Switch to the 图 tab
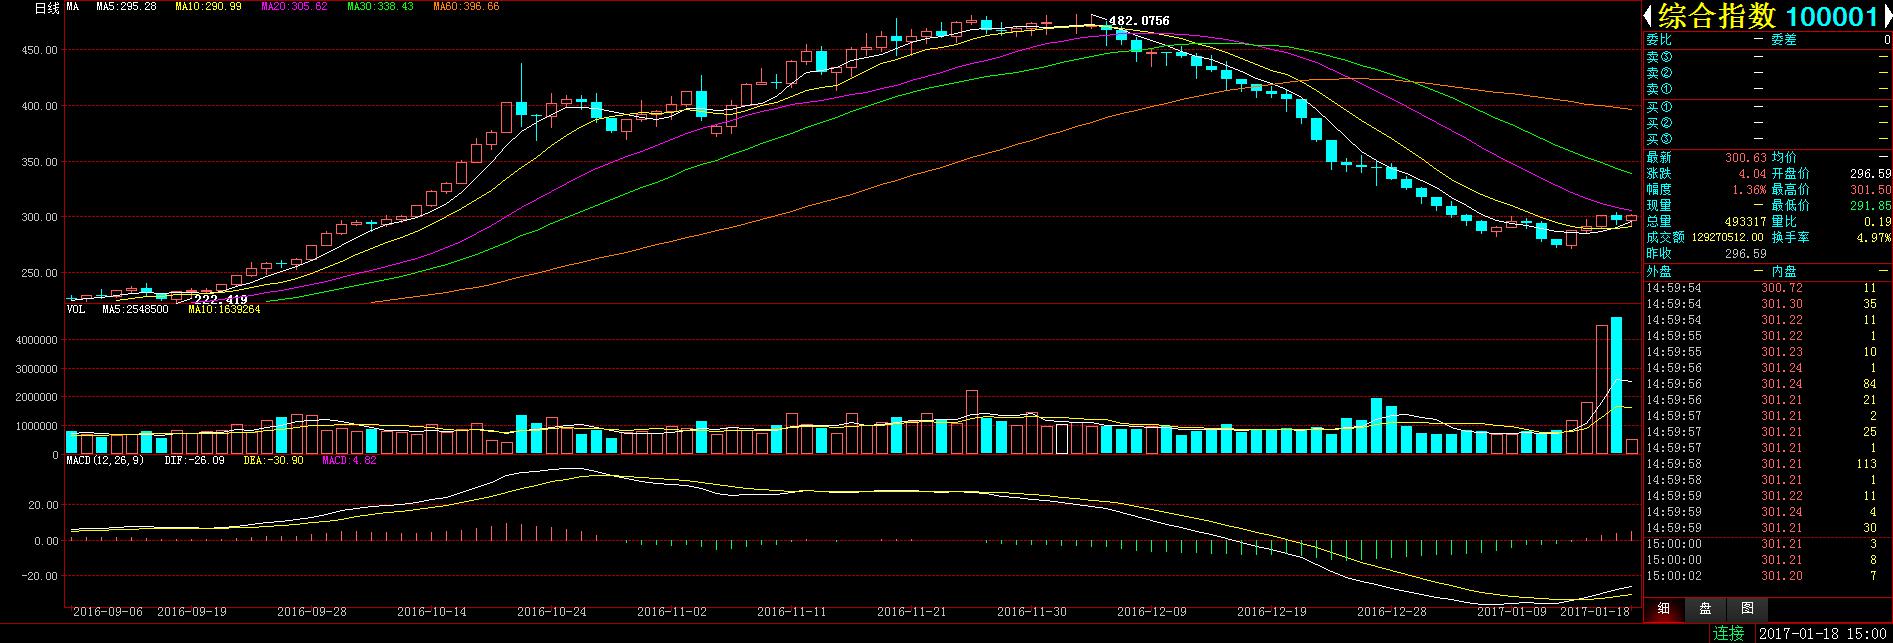The height and width of the screenshot is (643, 1893). click(1746, 608)
